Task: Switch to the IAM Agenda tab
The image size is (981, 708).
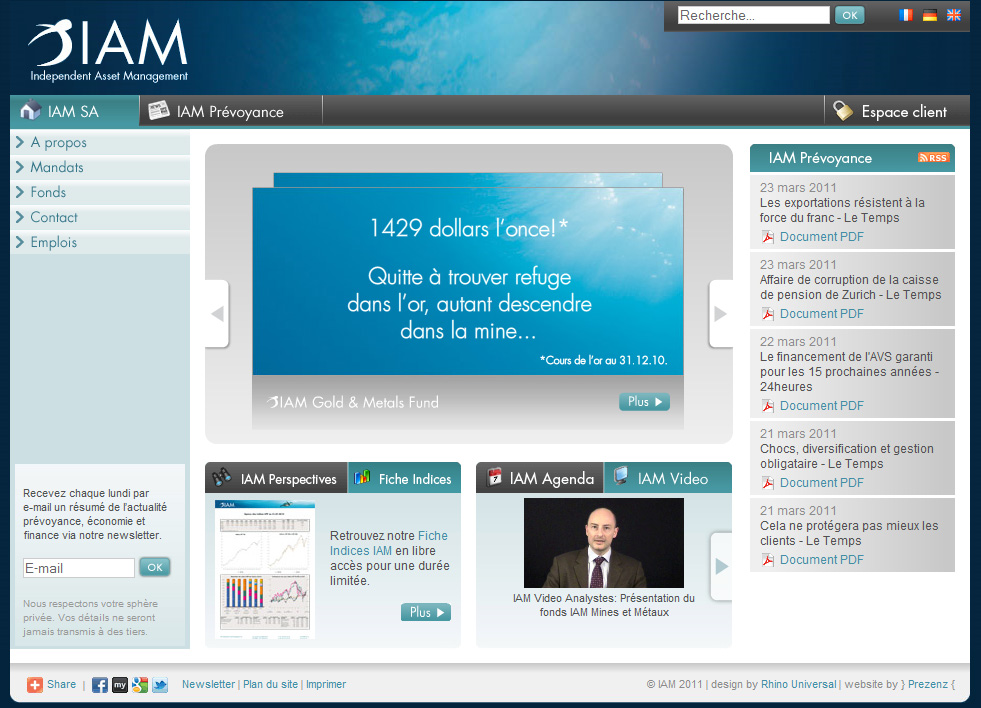Action: pyautogui.click(x=540, y=478)
